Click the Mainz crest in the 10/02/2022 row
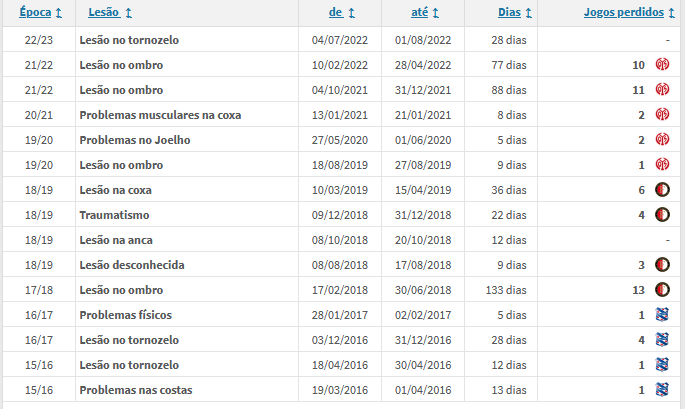This screenshot has width=685, height=409. 662,65
